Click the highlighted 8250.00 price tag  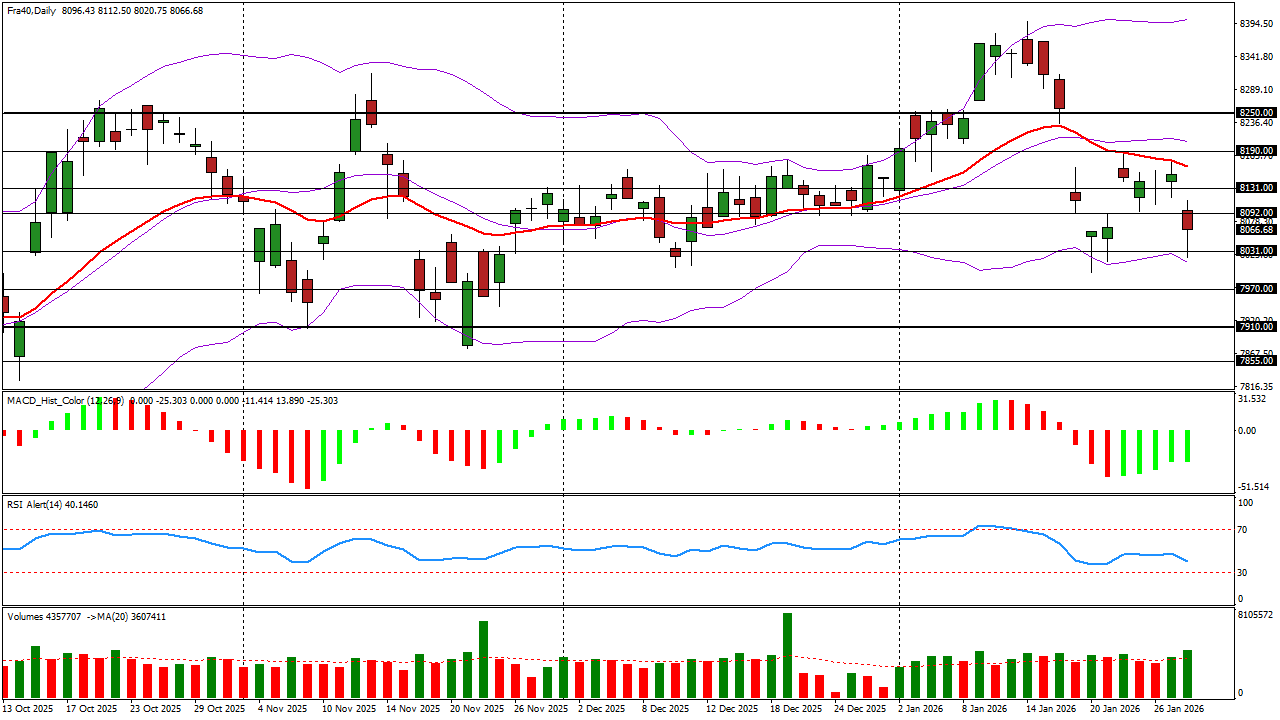point(1248,112)
